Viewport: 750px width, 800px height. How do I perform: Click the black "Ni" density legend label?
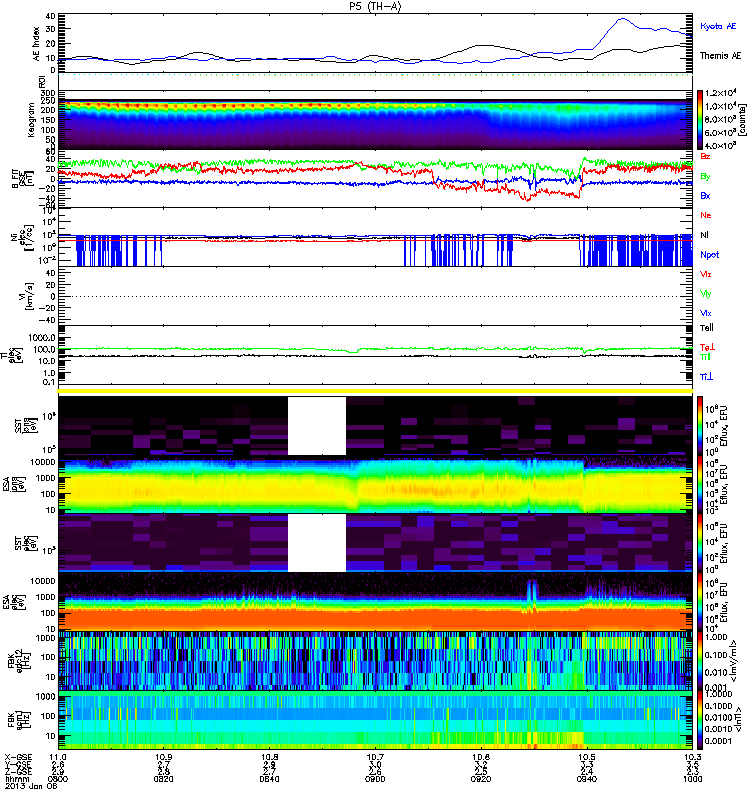(x=704, y=235)
